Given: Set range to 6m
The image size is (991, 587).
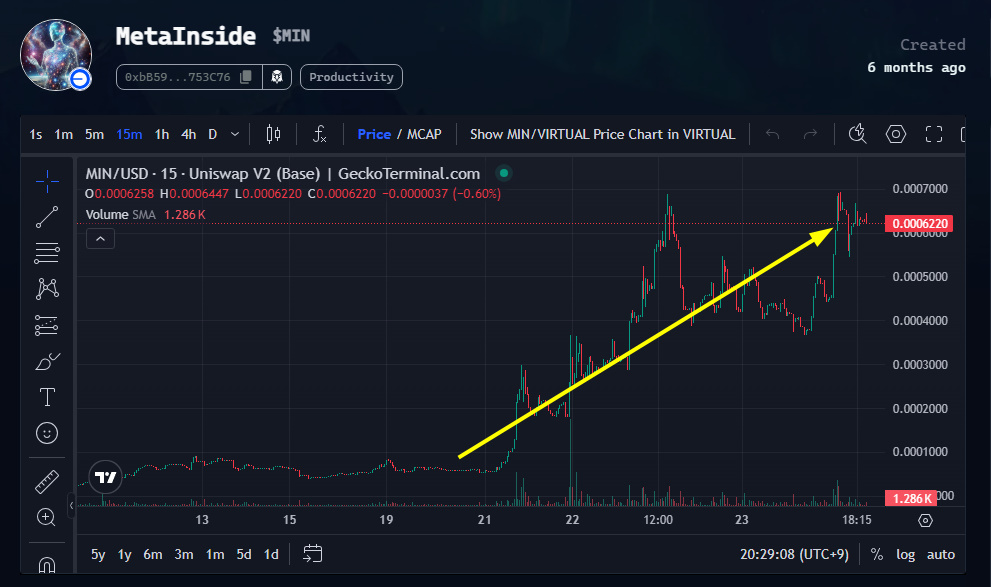Looking at the screenshot, I should coord(152,554).
